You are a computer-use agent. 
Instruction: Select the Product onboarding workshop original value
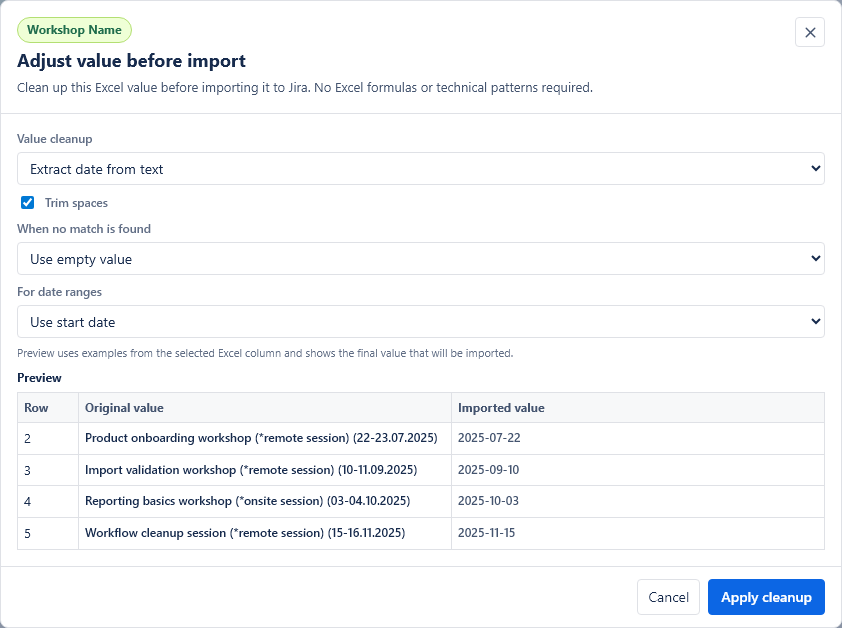(261, 438)
